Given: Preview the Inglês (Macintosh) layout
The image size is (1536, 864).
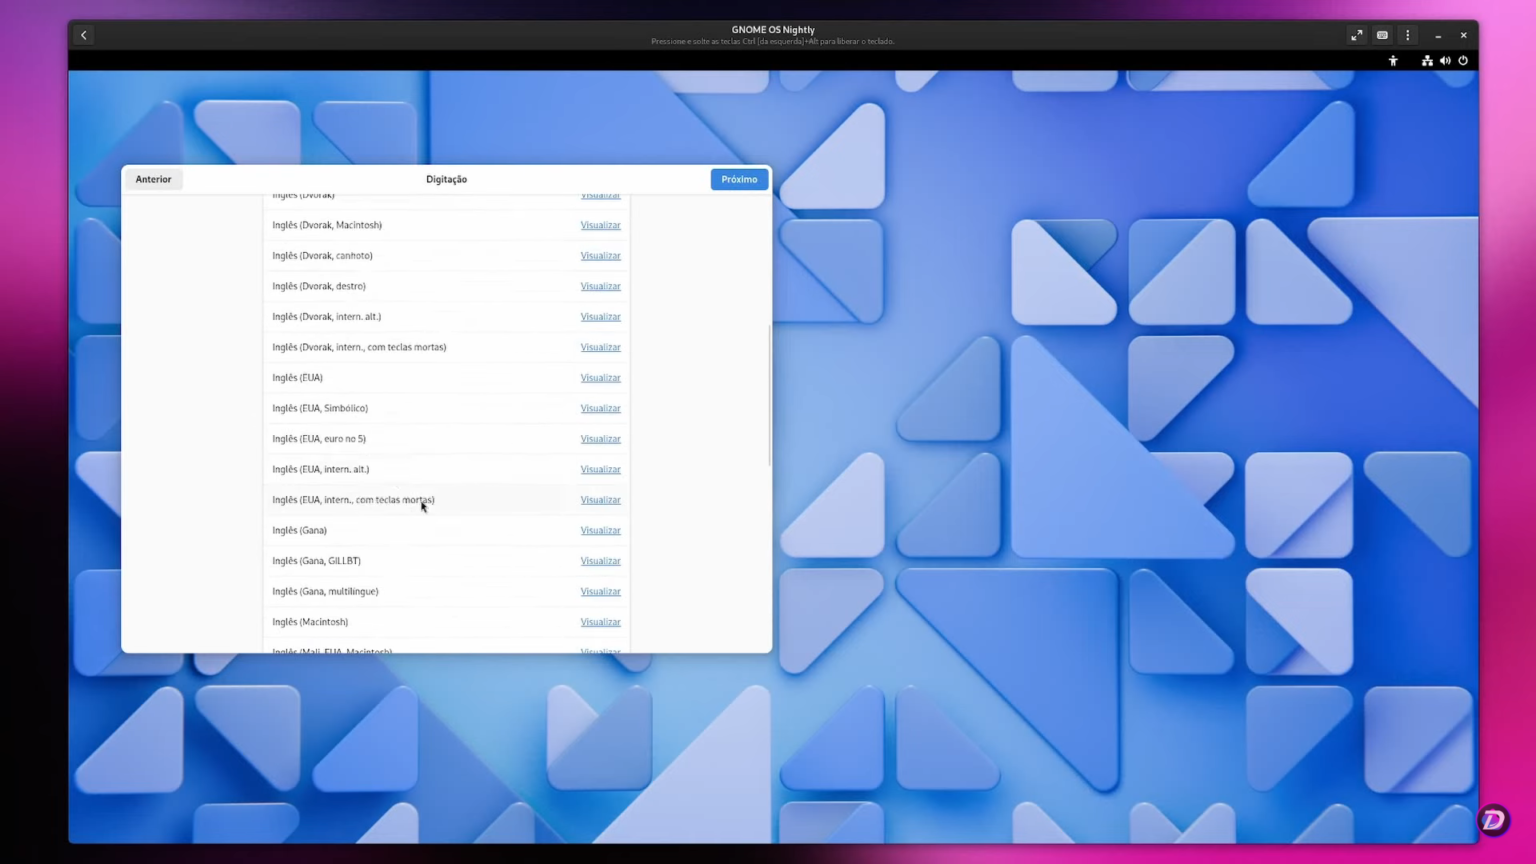Looking at the screenshot, I should pos(600,621).
